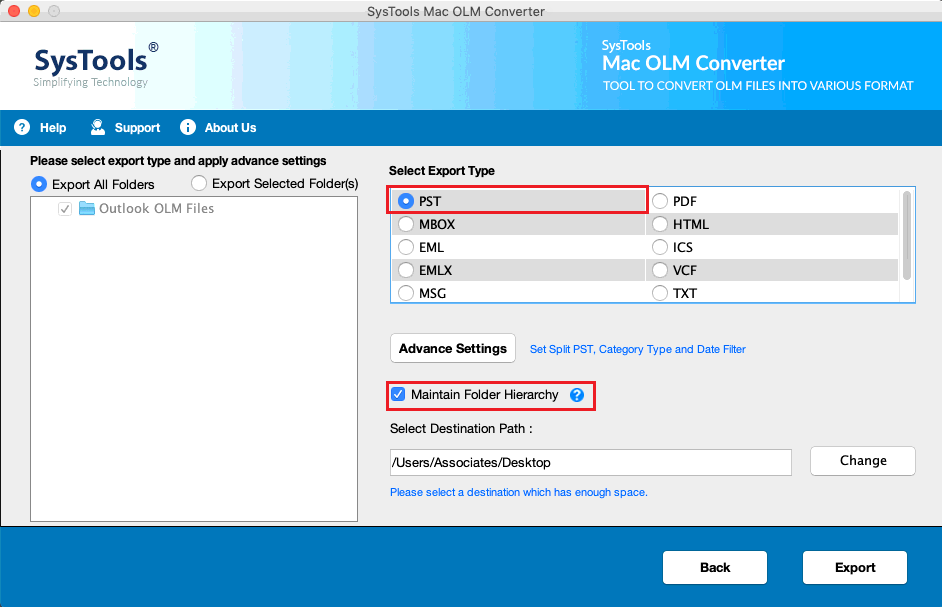
Task: Click the 'Simplifying Technology' tagline
Action: [90, 82]
